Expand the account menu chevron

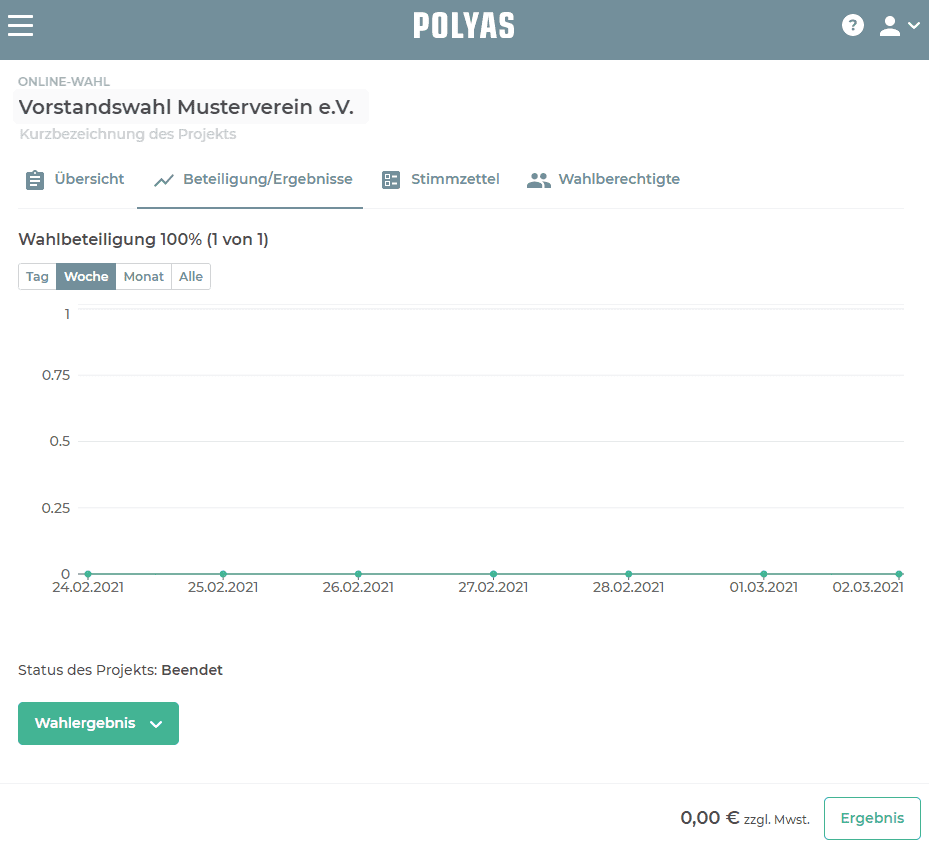point(914,27)
